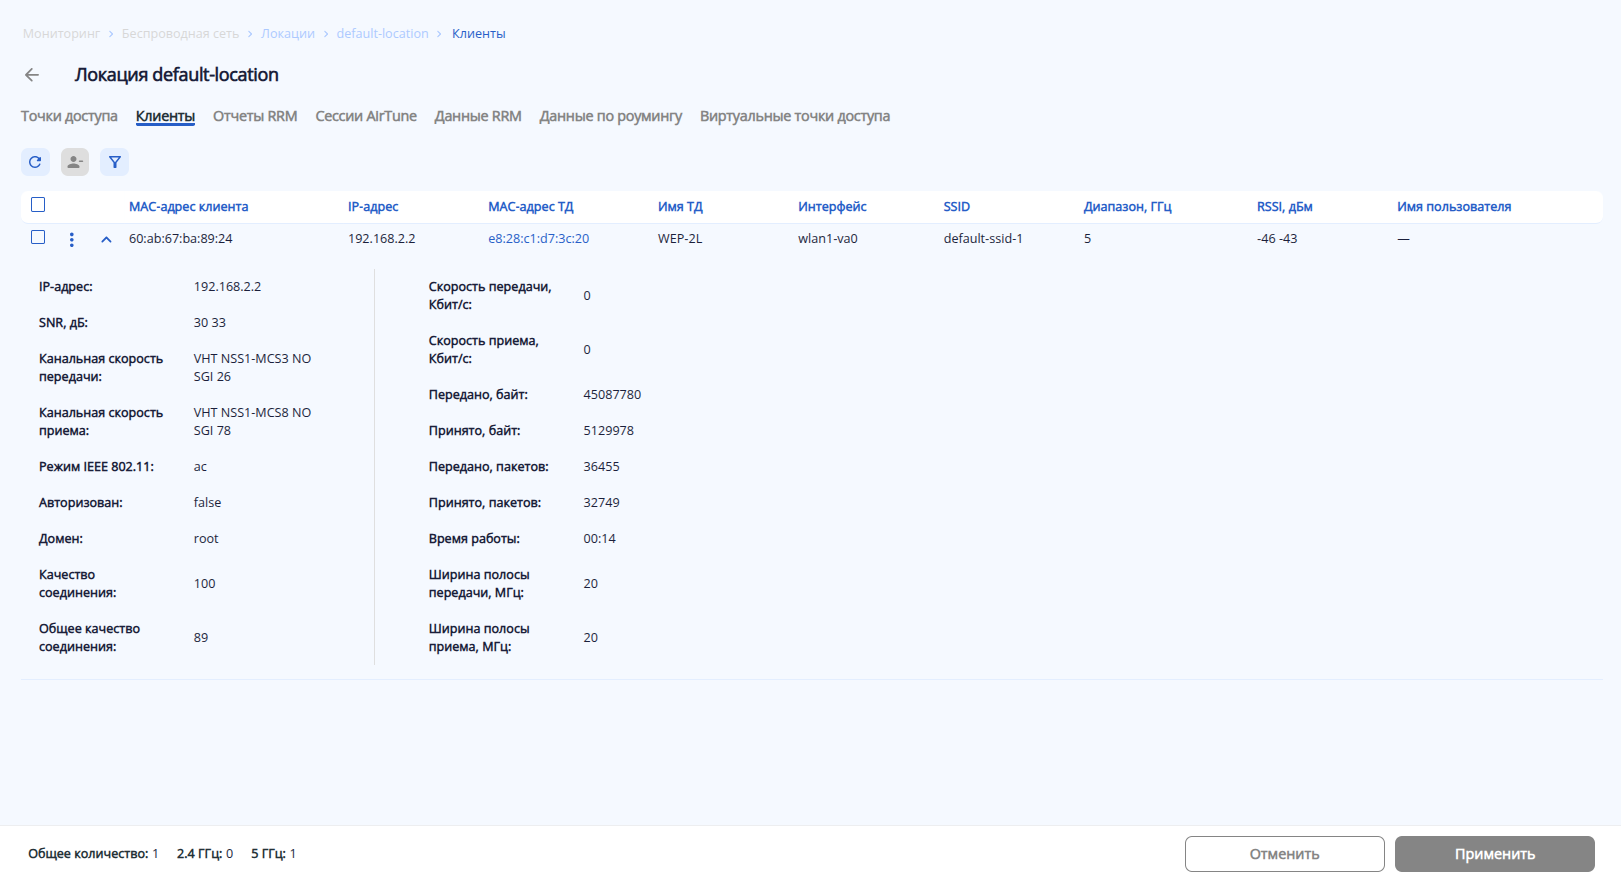Click the Беспроводная сеть breadcrumb
Screen dimensions: 1621x882
180,34
